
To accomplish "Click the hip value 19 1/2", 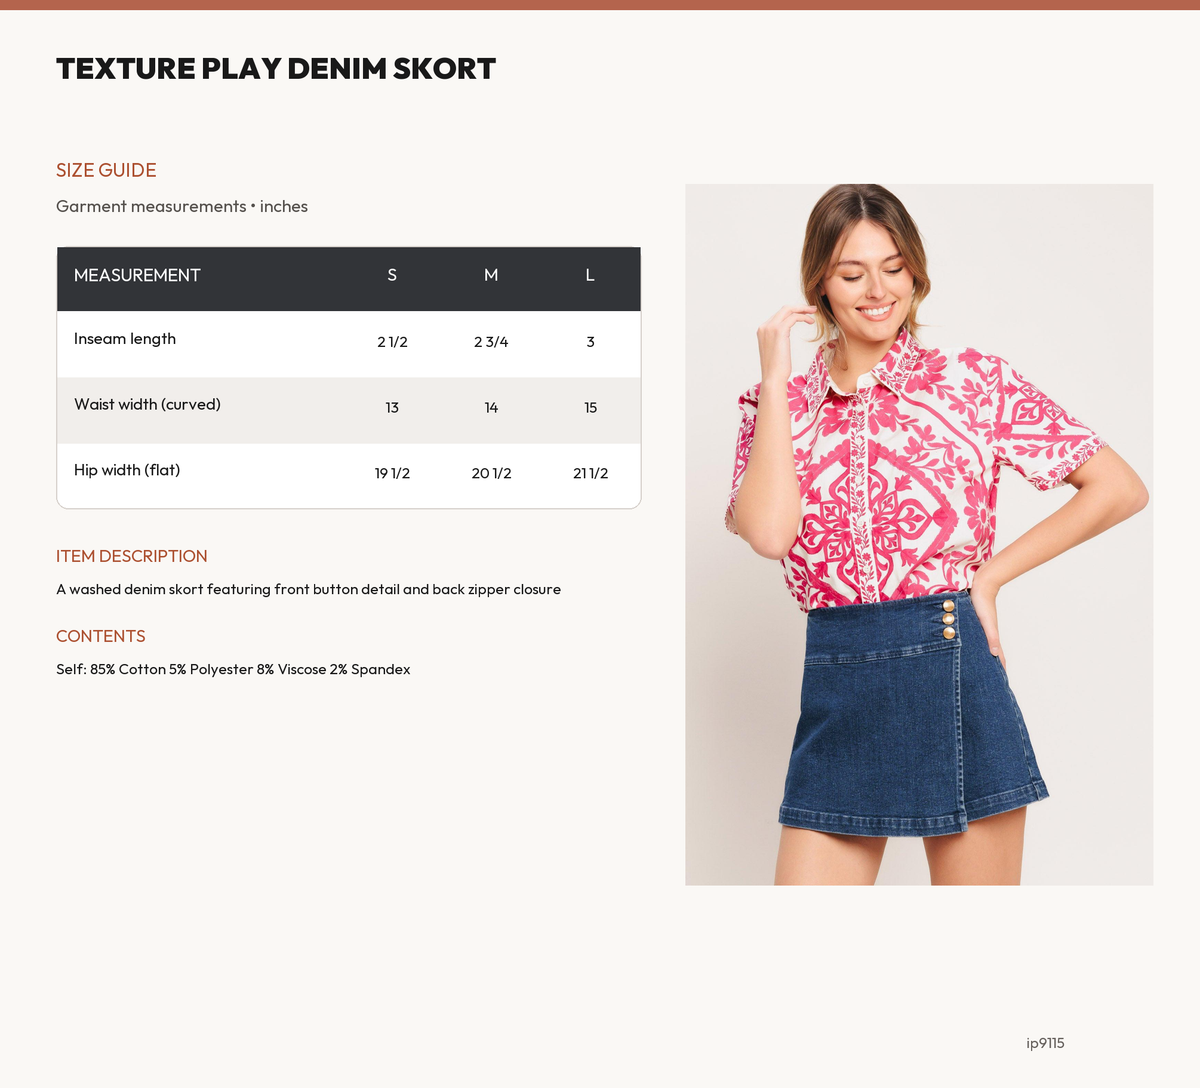I will (392, 473).
